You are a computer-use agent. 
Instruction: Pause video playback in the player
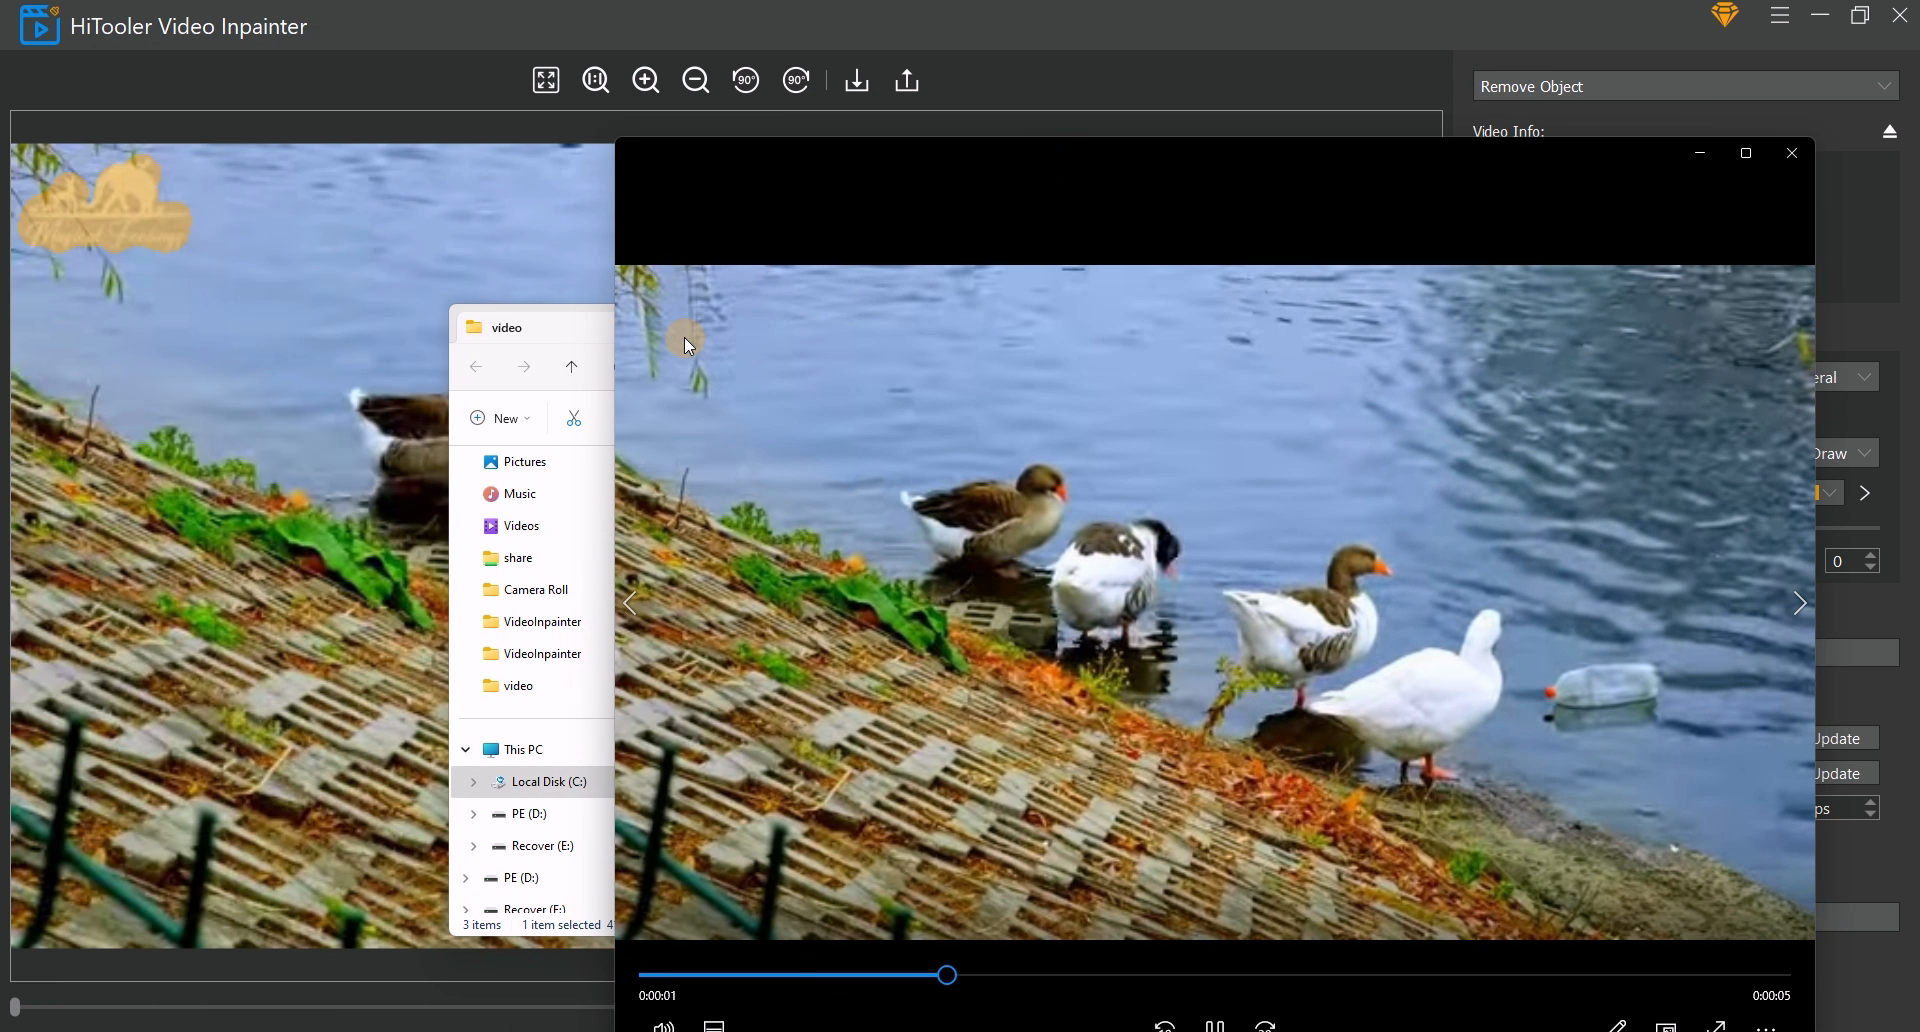(x=1215, y=1025)
